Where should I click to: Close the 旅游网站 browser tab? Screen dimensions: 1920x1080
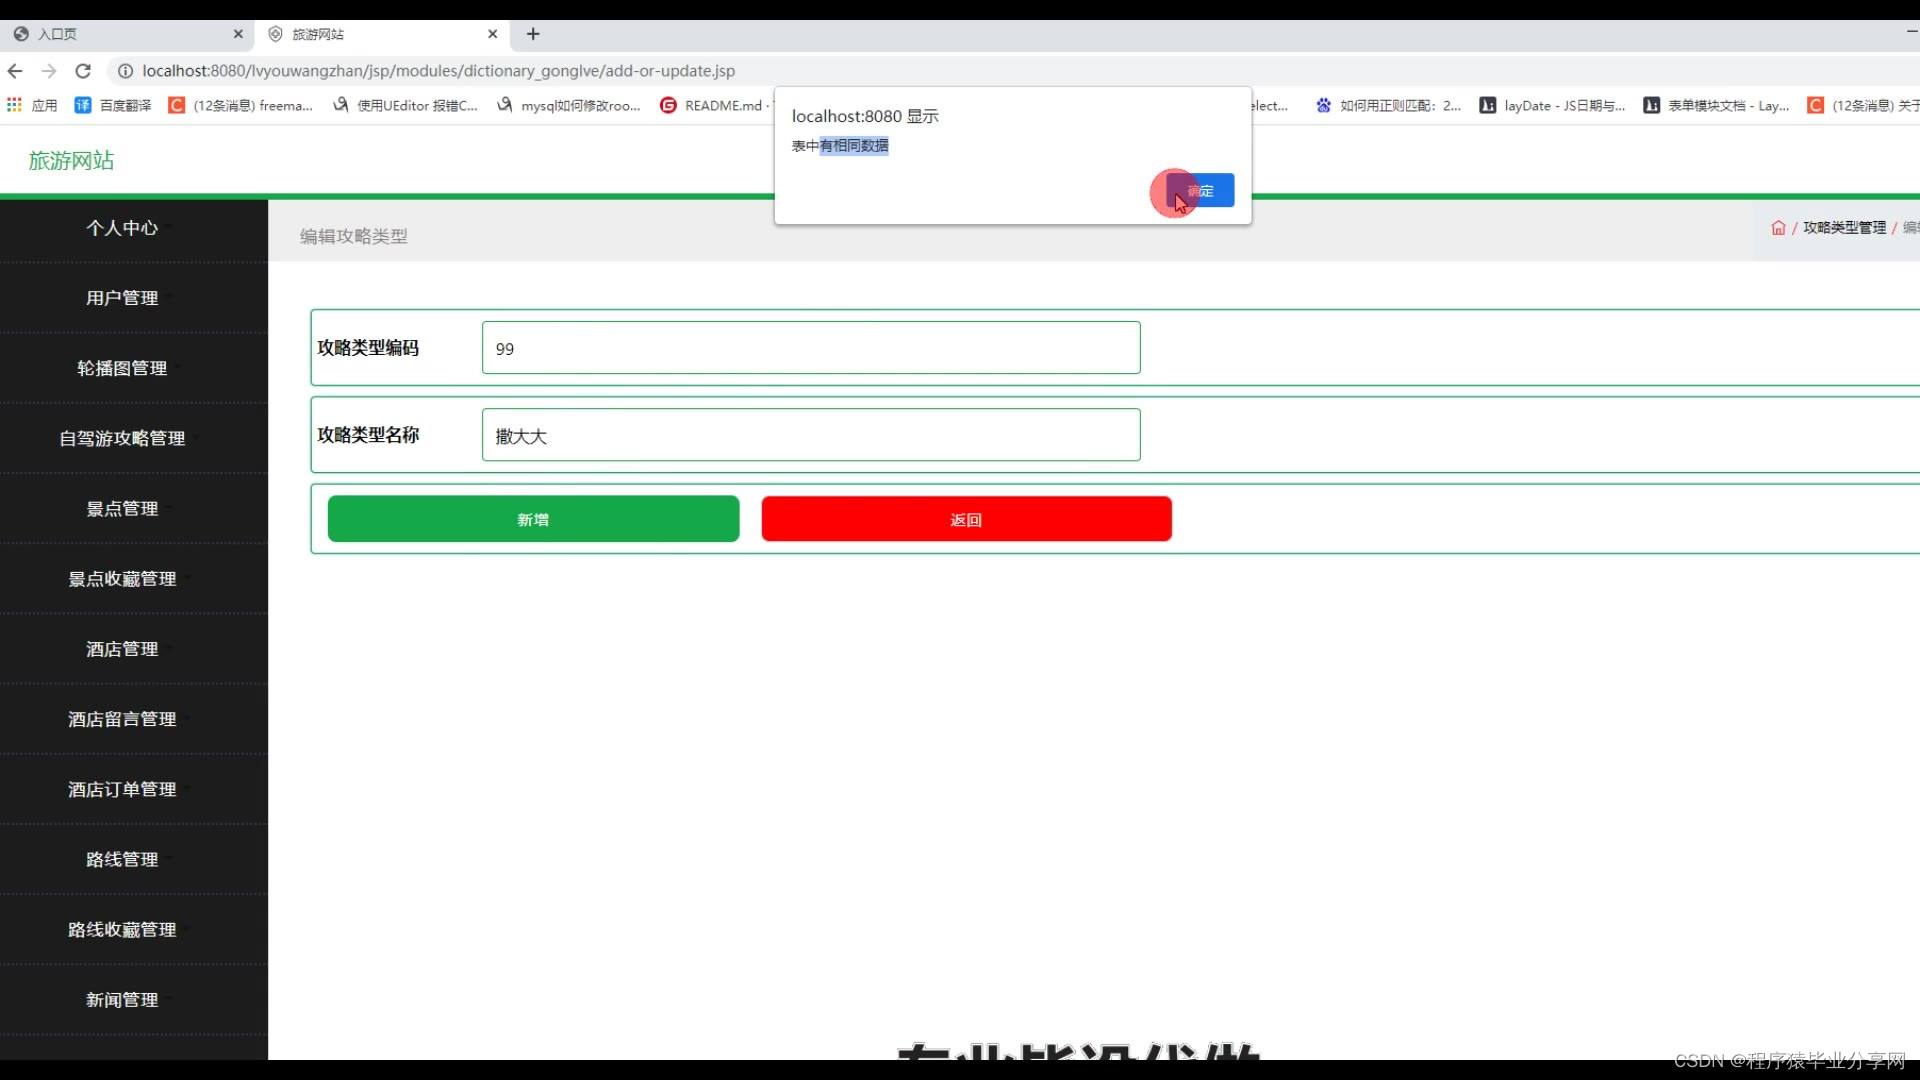click(x=493, y=34)
